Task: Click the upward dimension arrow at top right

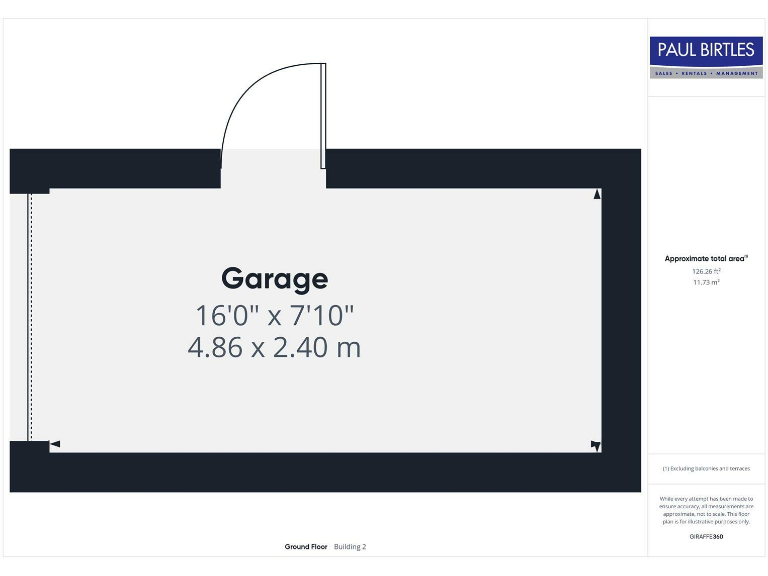Action: point(597,194)
